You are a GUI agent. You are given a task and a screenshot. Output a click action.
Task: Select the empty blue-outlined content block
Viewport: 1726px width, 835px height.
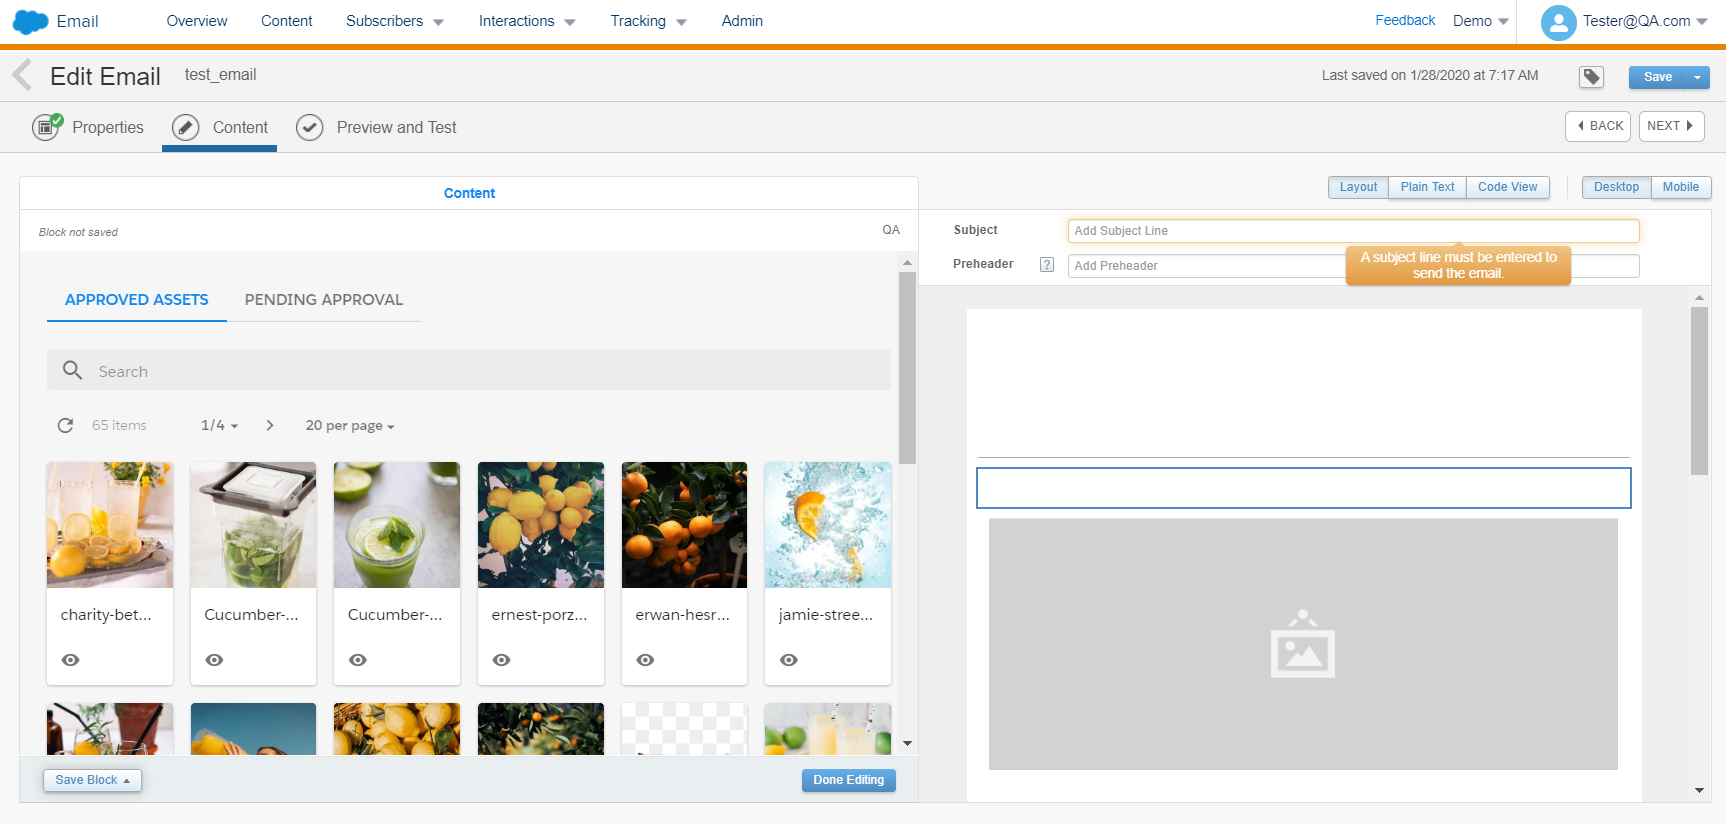1303,488
